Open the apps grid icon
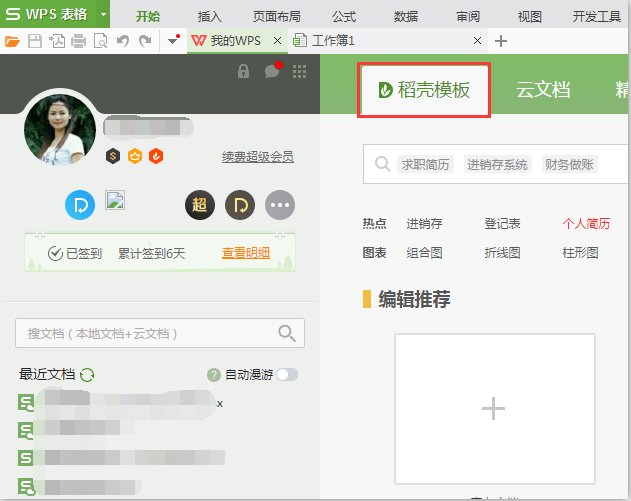 299,72
